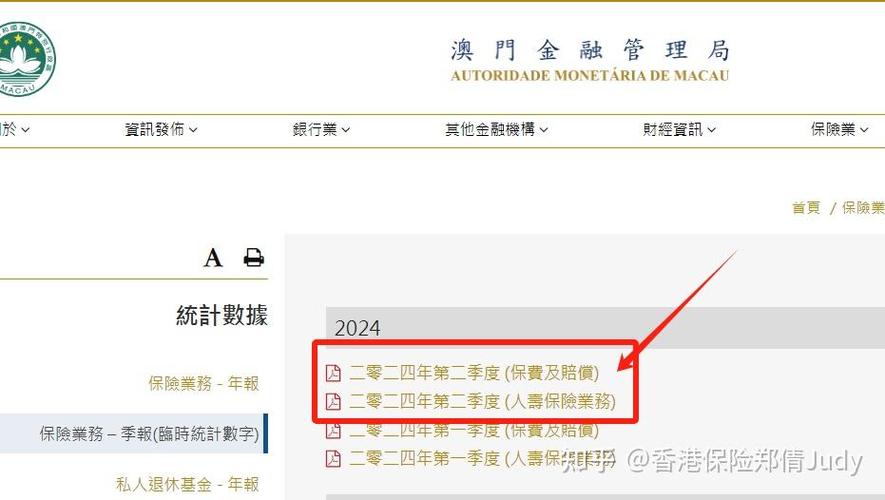Image resolution: width=885 pixels, height=500 pixels.
Task: Expand the 其他金融機構 menu
Action: click(496, 130)
